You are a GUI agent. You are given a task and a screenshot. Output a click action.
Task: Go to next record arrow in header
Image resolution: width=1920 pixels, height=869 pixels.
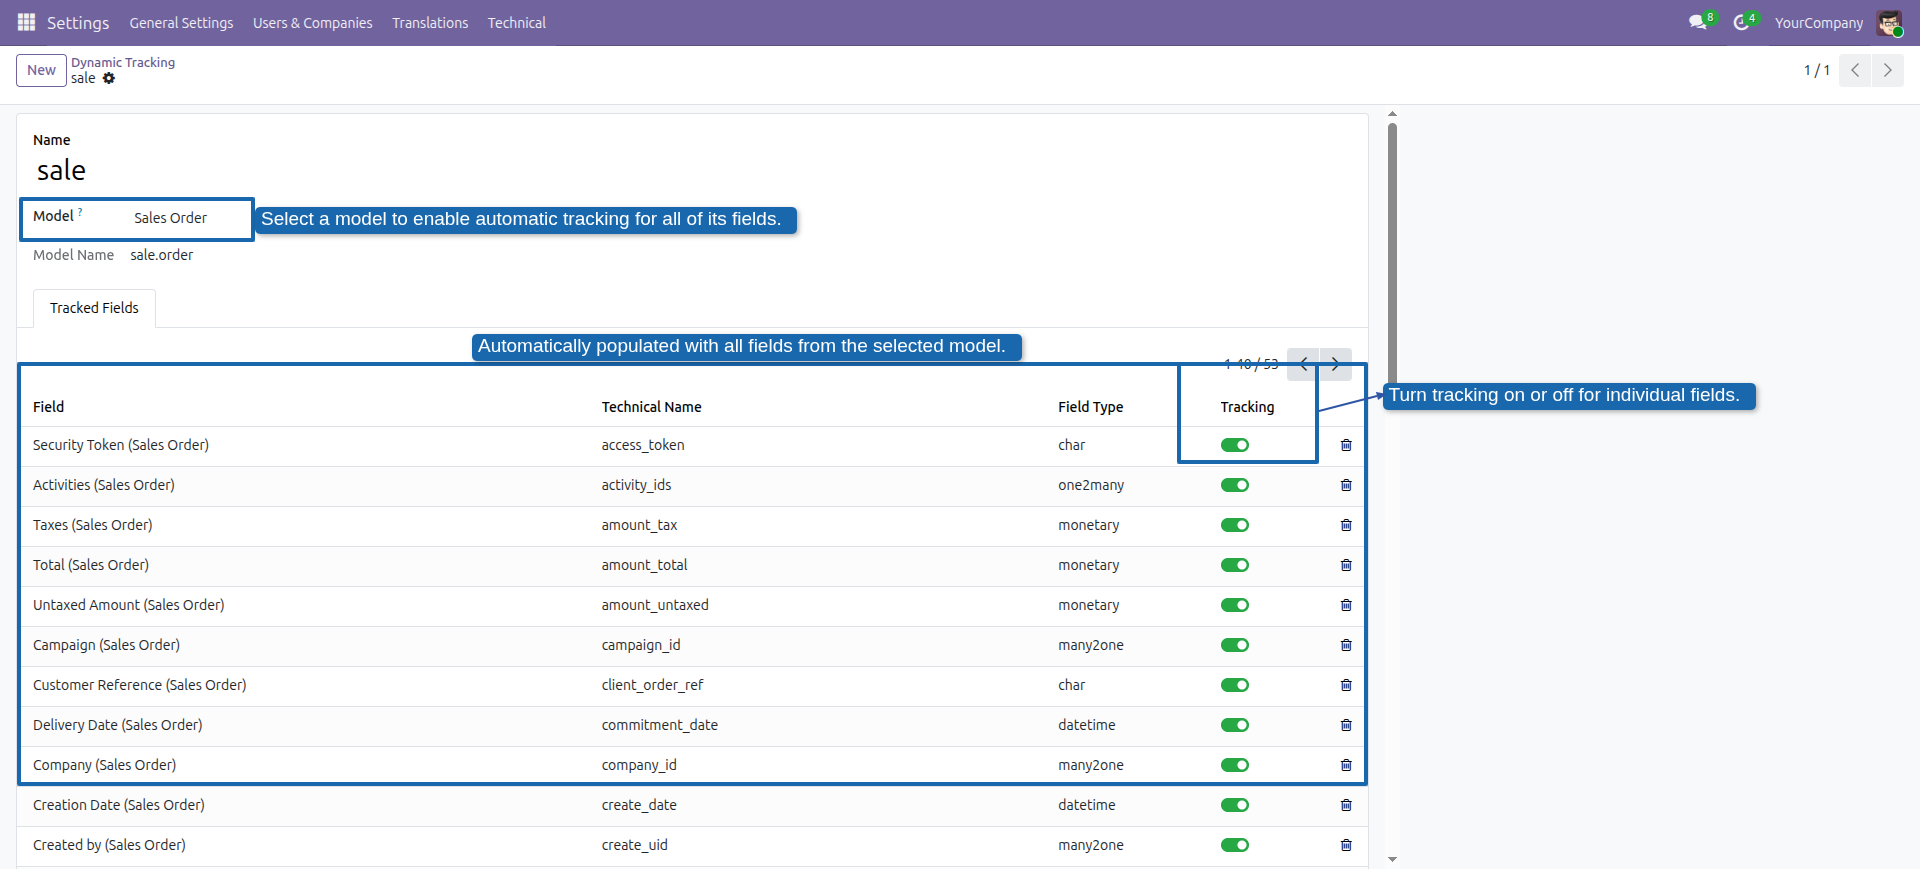click(x=1887, y=70)
